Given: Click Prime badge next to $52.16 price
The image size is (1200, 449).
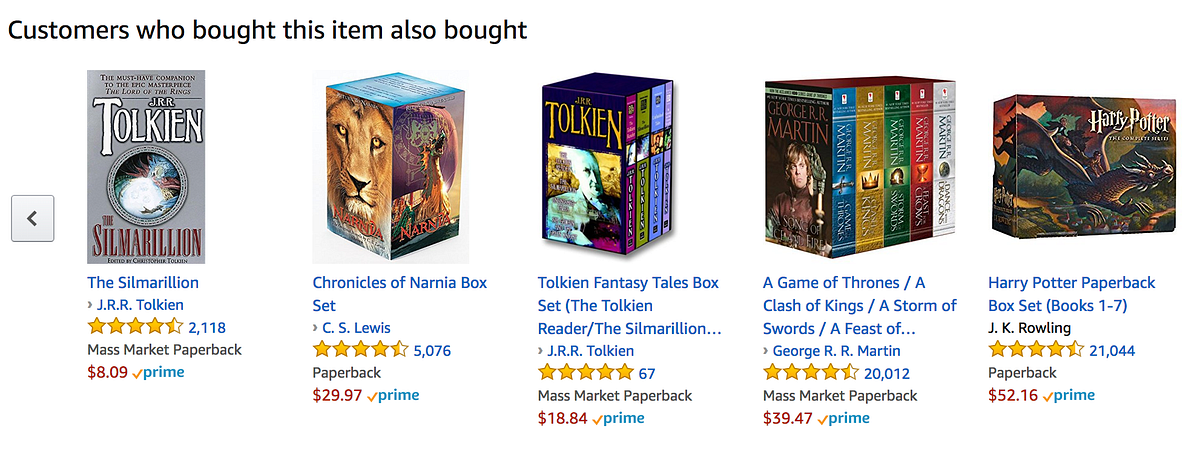Looking at the screenshot, I should pyautogui.click(x=1070, y=395).
